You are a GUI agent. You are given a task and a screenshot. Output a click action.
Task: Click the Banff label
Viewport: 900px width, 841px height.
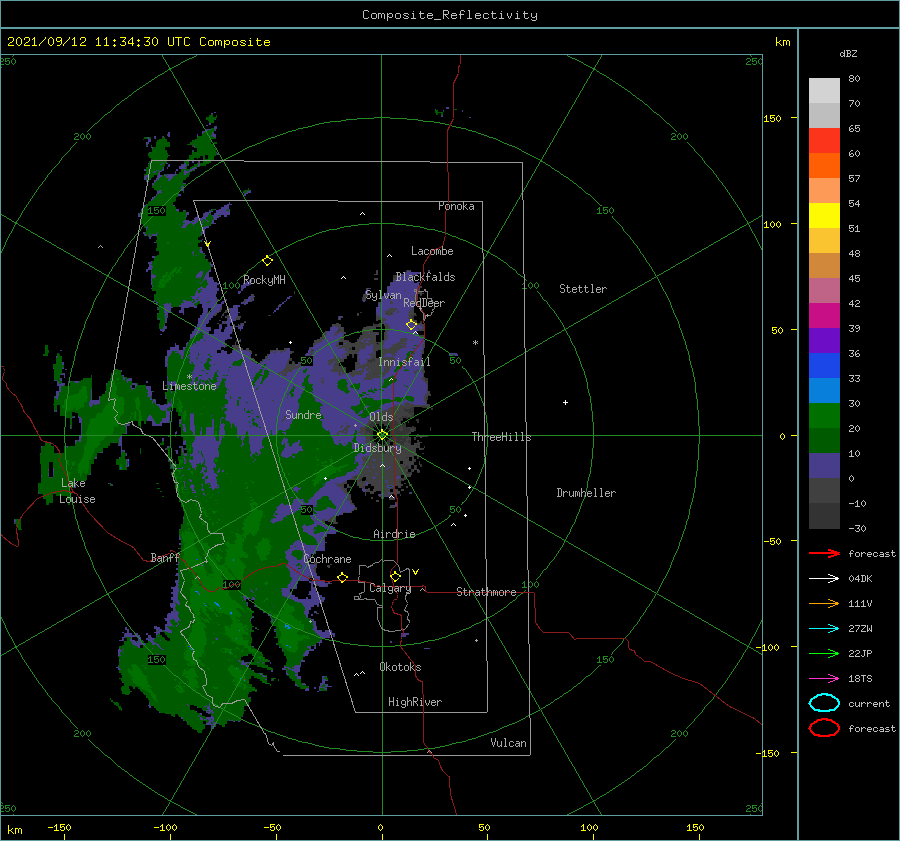[165, 558]
